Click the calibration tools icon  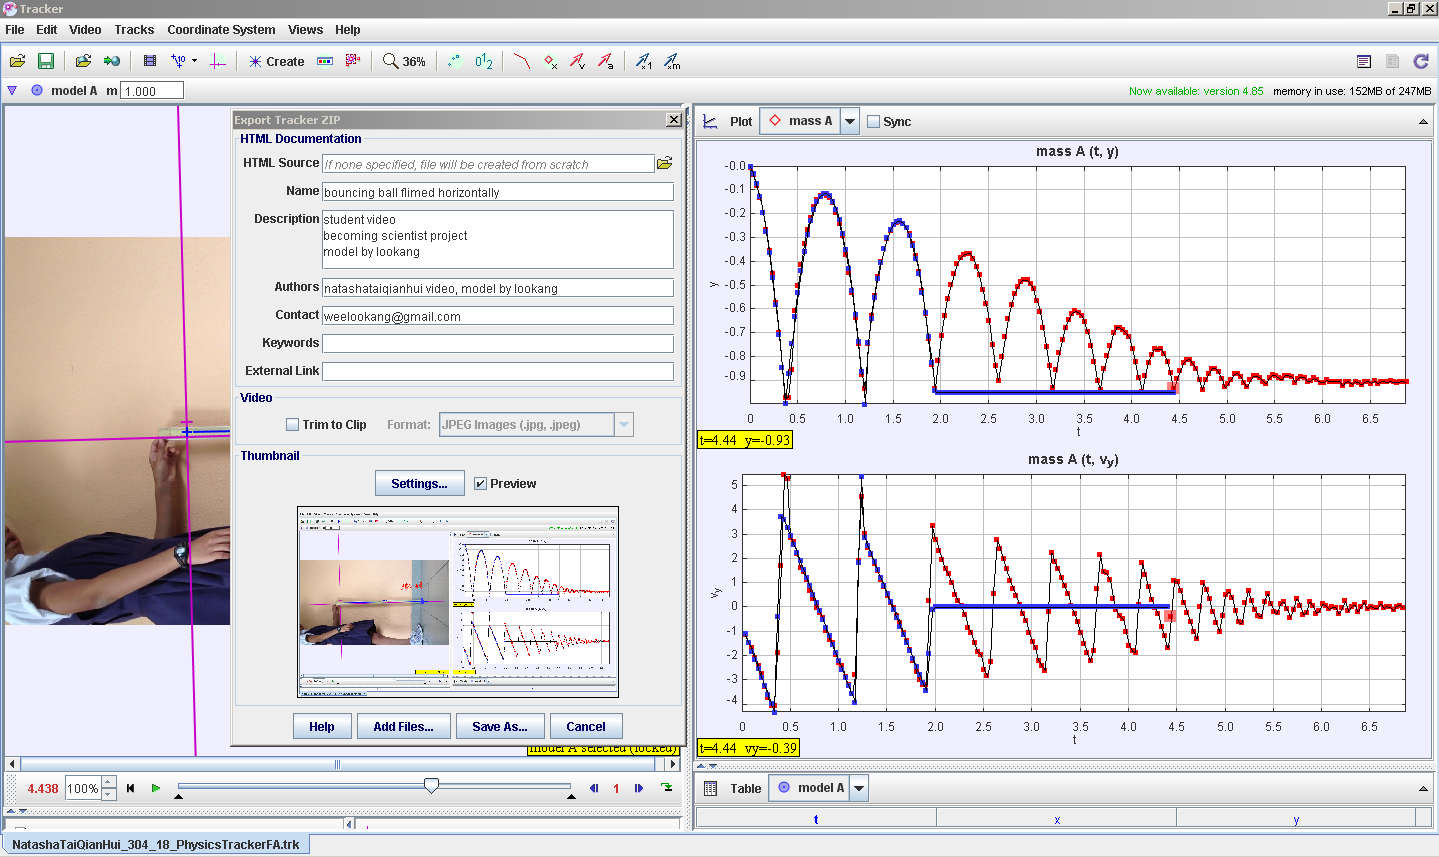coord(180,61)
